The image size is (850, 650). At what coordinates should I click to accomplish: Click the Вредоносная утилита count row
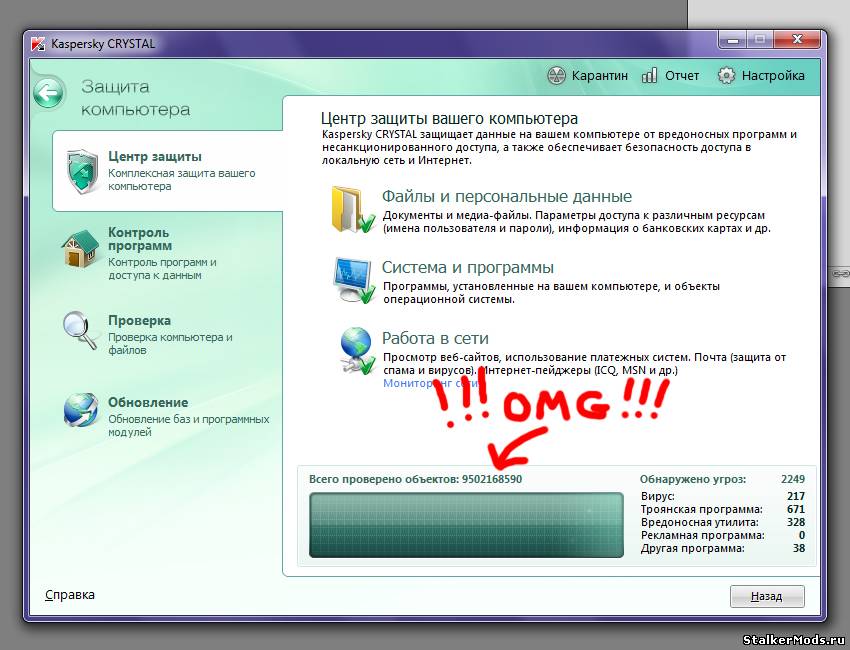(723, 522)
